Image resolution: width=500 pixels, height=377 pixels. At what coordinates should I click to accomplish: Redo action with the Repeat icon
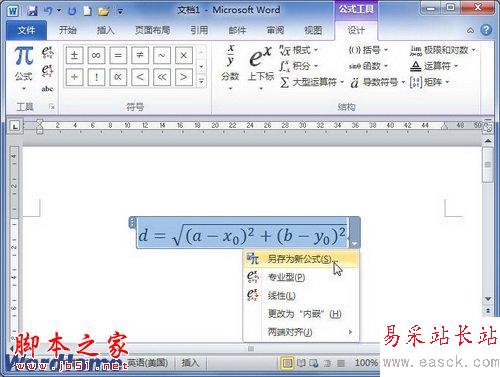pyautogui.click(x=72, y=11)
